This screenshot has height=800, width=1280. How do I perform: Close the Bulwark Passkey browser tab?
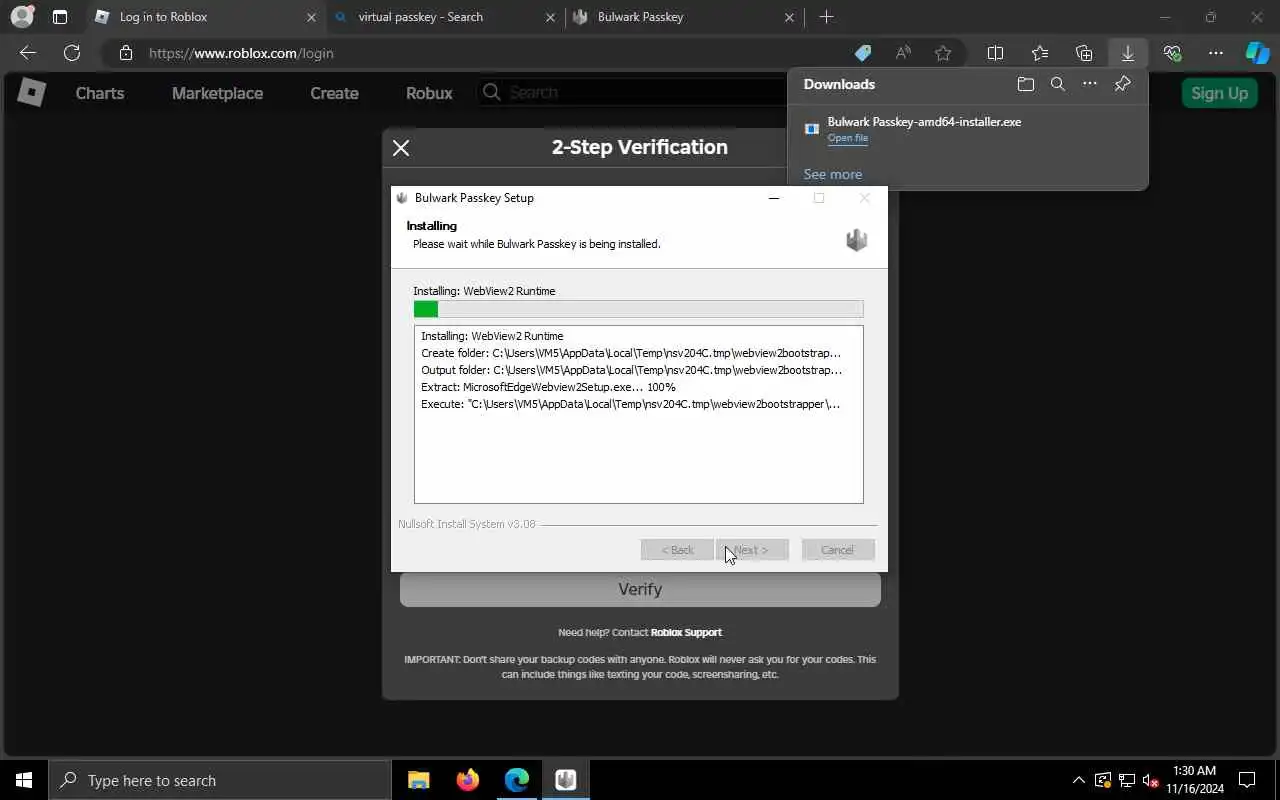790,17
